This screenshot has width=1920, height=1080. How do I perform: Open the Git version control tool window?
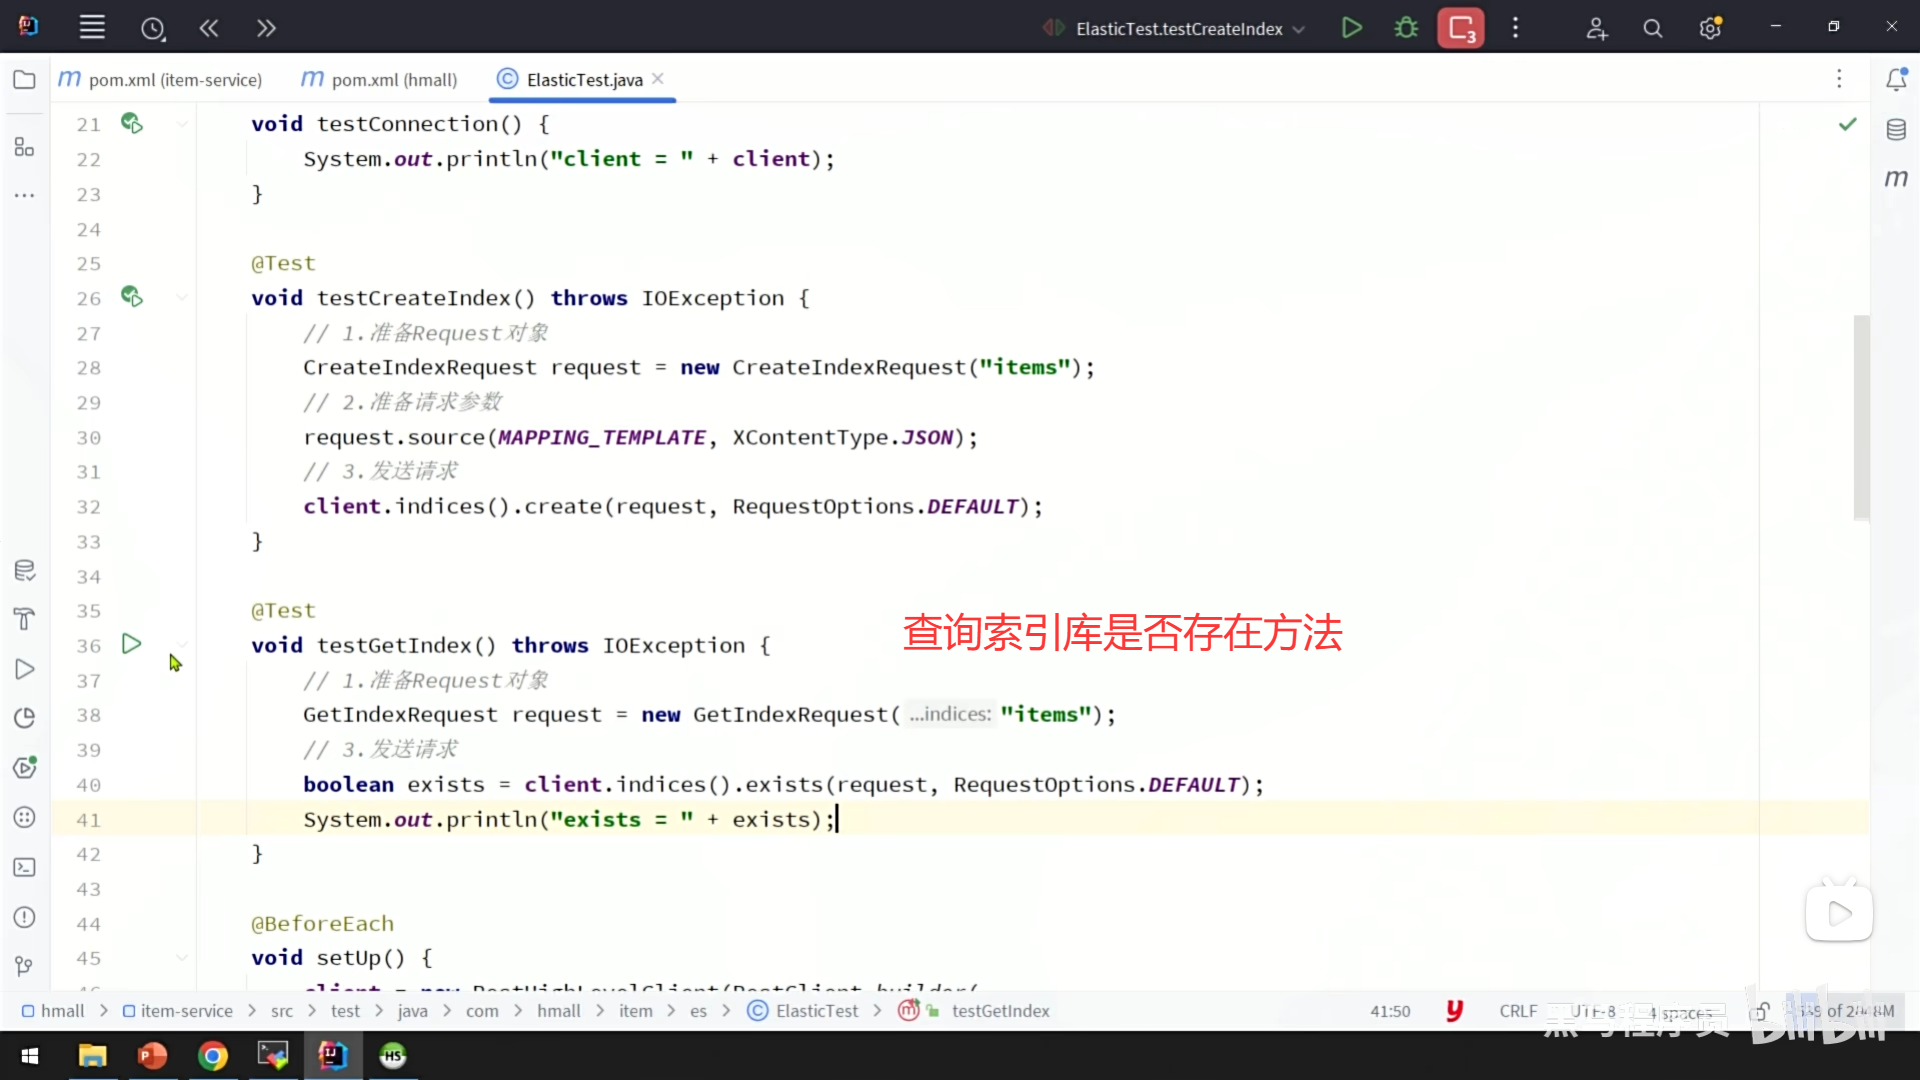(x=24, y=966)
